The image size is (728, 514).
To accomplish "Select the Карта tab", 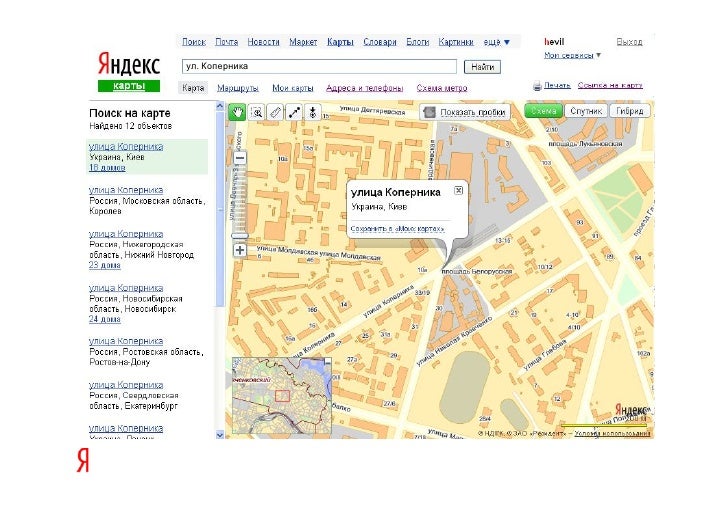I will pos(193,88).
